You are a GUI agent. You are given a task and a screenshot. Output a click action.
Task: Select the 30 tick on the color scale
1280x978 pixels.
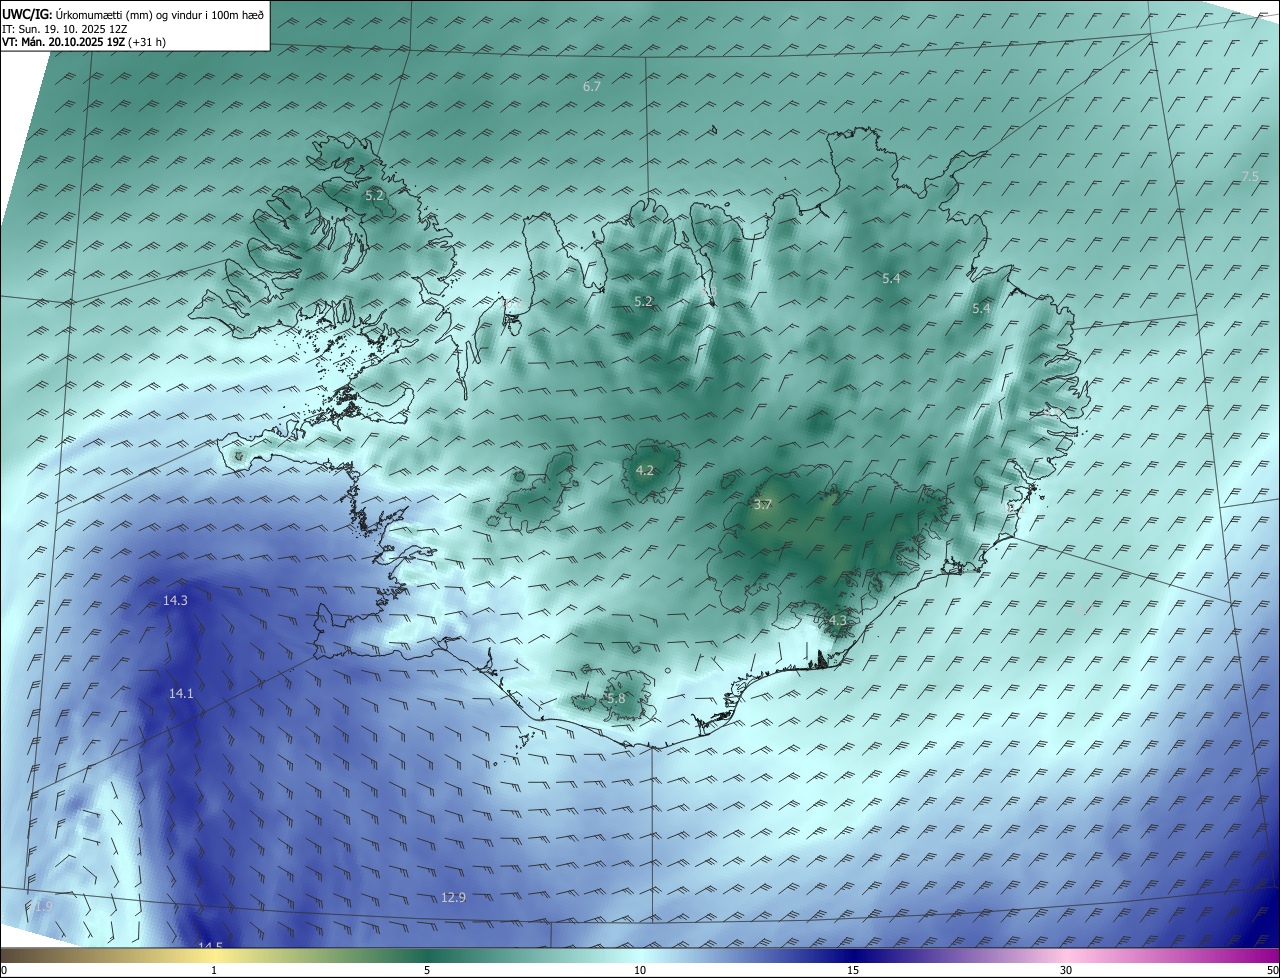[x=1066, y=970]
